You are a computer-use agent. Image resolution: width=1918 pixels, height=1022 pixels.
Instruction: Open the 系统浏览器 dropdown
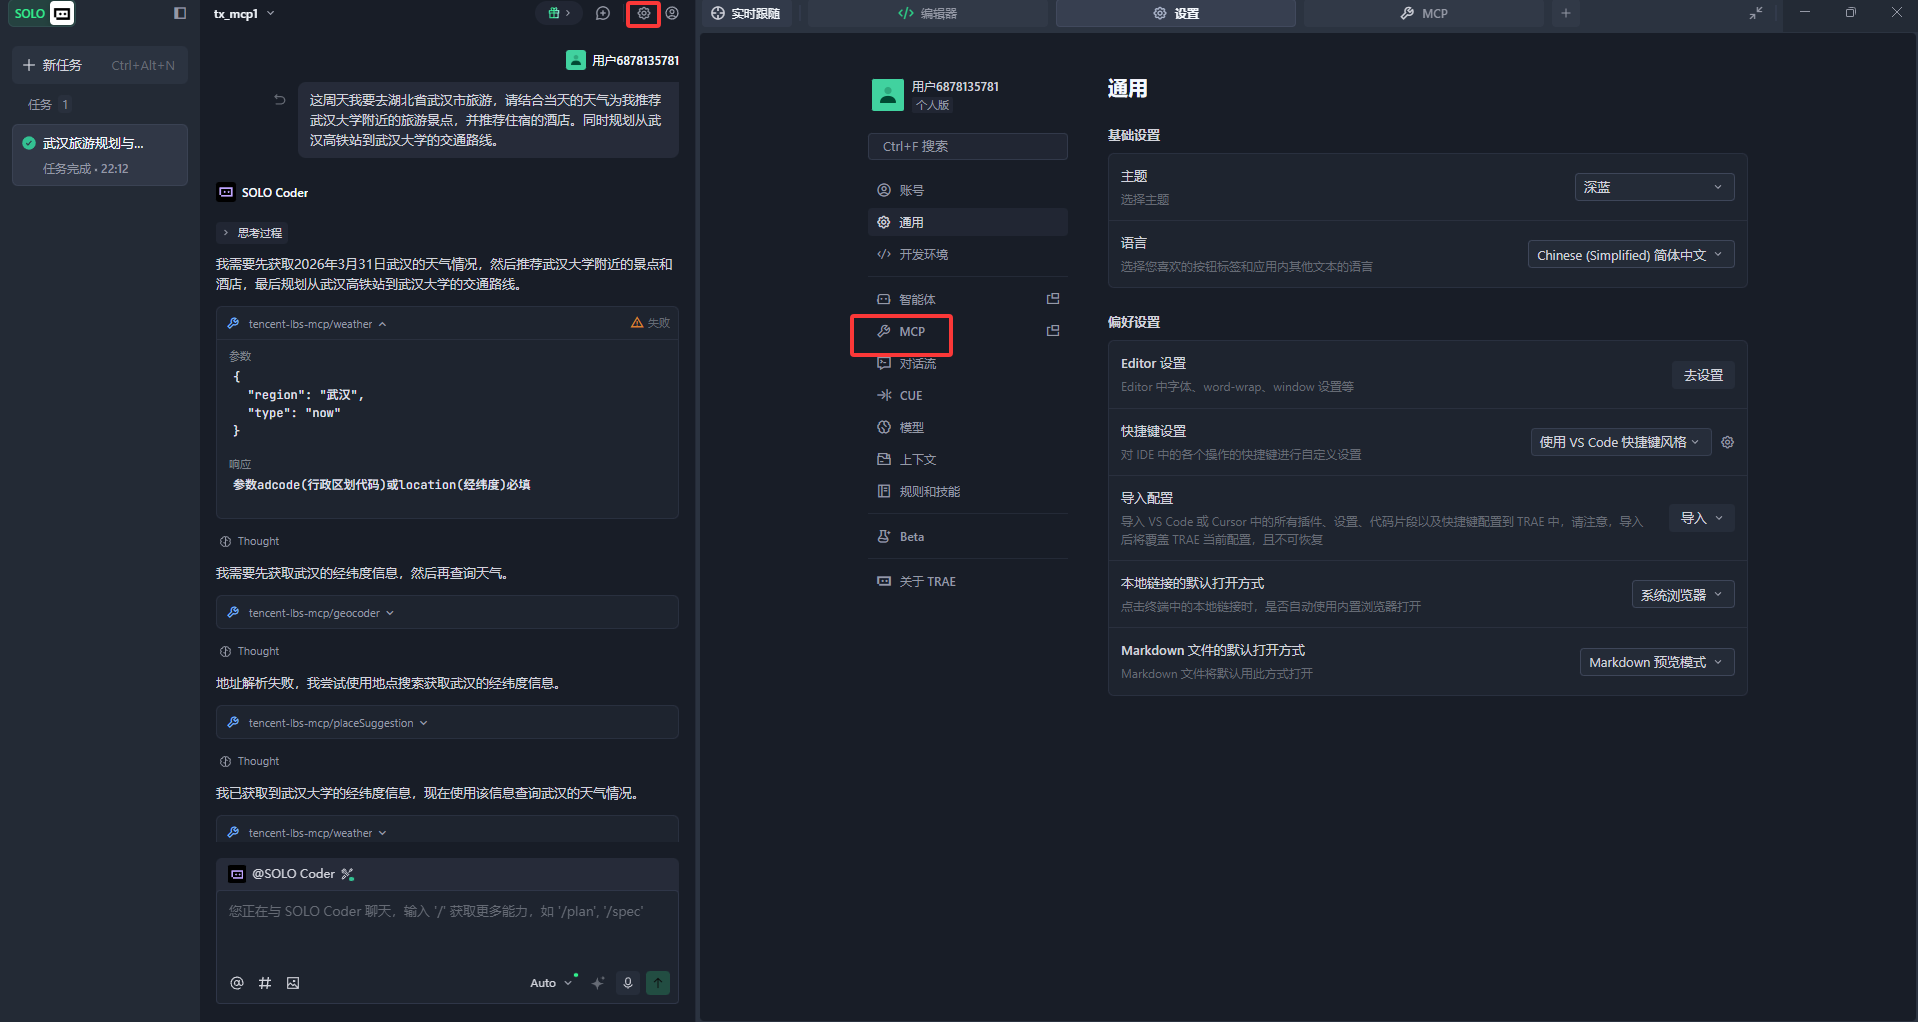pyautogui.click(x=1682, y=595)
